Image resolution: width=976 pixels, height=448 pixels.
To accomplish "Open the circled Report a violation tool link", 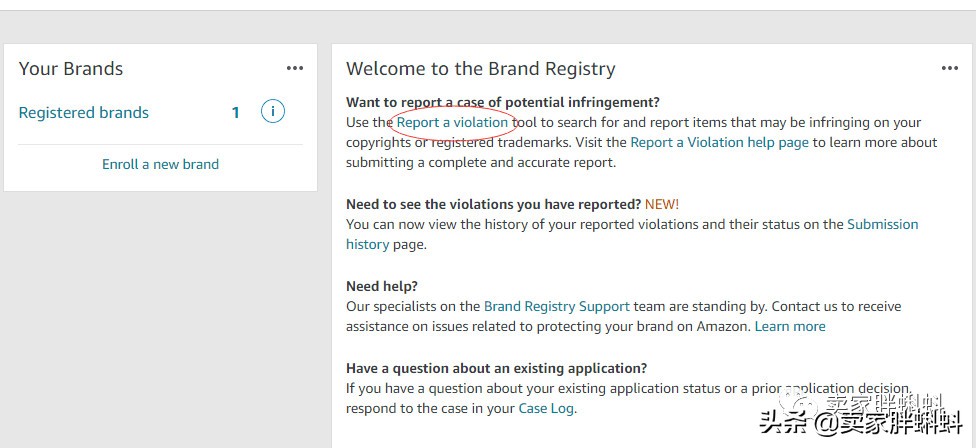I will [452, 123].
